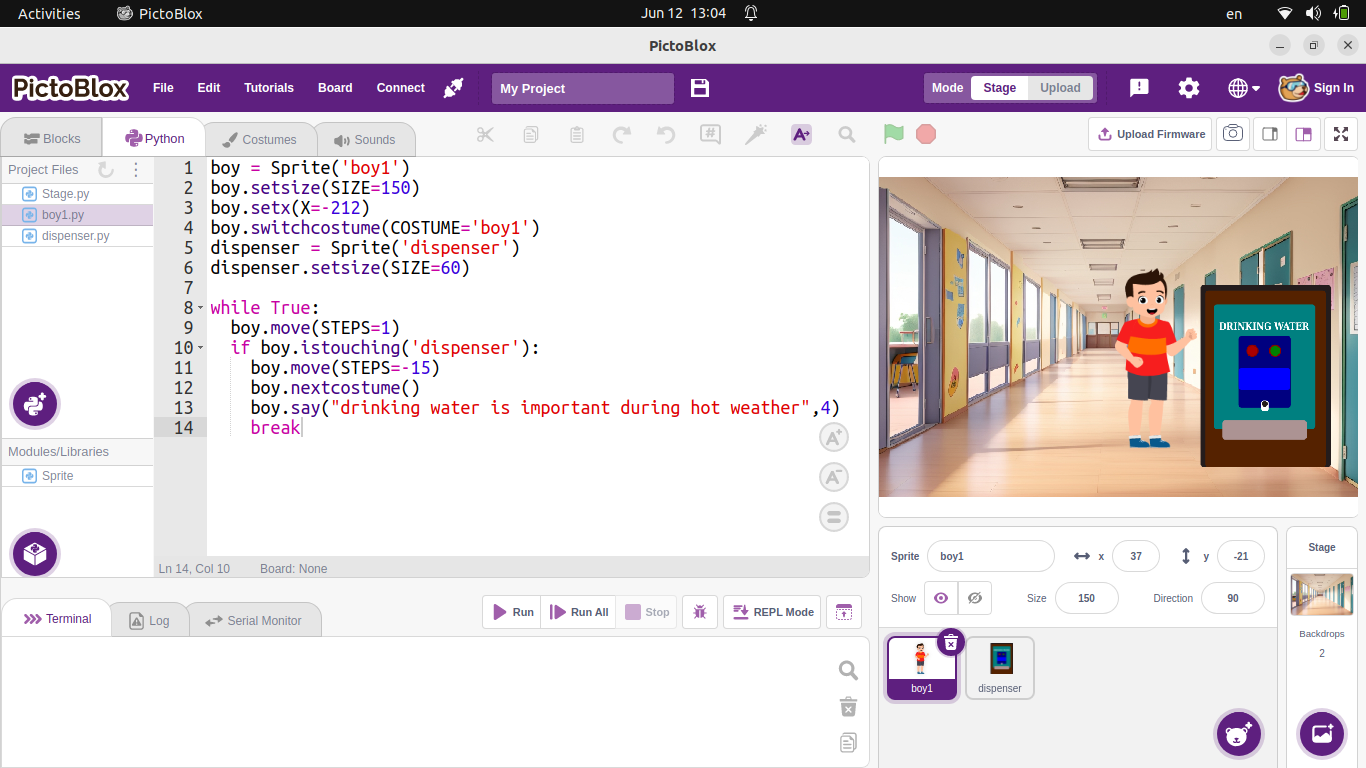This screenshot has height=768, width=1366.
Task: Click the Upload Firmware button
Action: point(1150,134)
